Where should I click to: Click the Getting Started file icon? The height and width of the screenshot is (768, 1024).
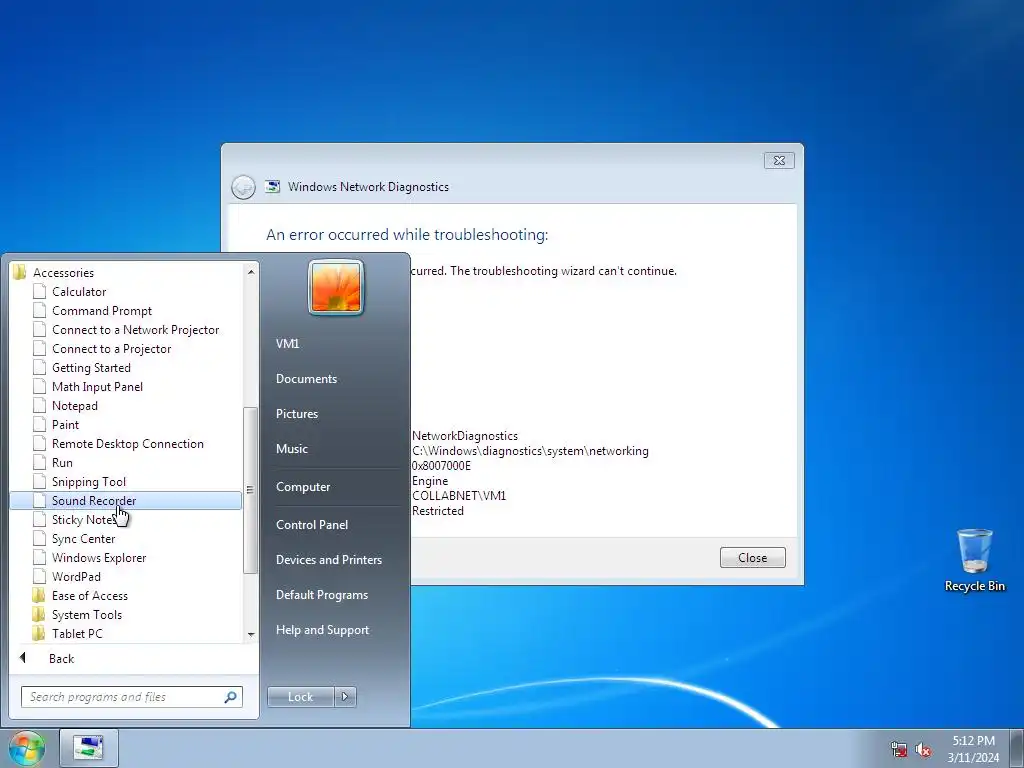coord(40,368)
